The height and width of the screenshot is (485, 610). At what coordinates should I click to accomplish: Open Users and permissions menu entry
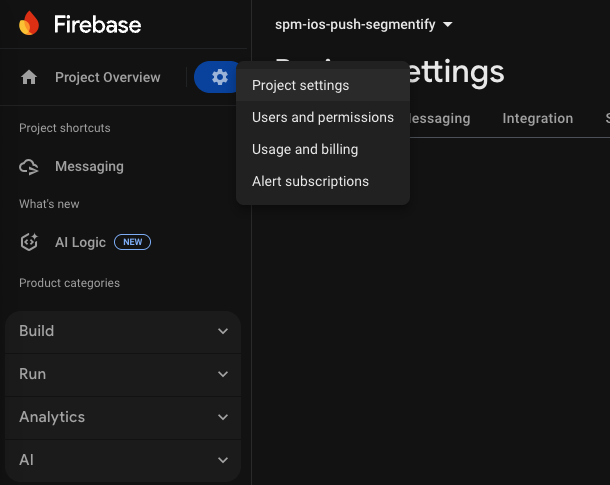click(x=323, y=117)
